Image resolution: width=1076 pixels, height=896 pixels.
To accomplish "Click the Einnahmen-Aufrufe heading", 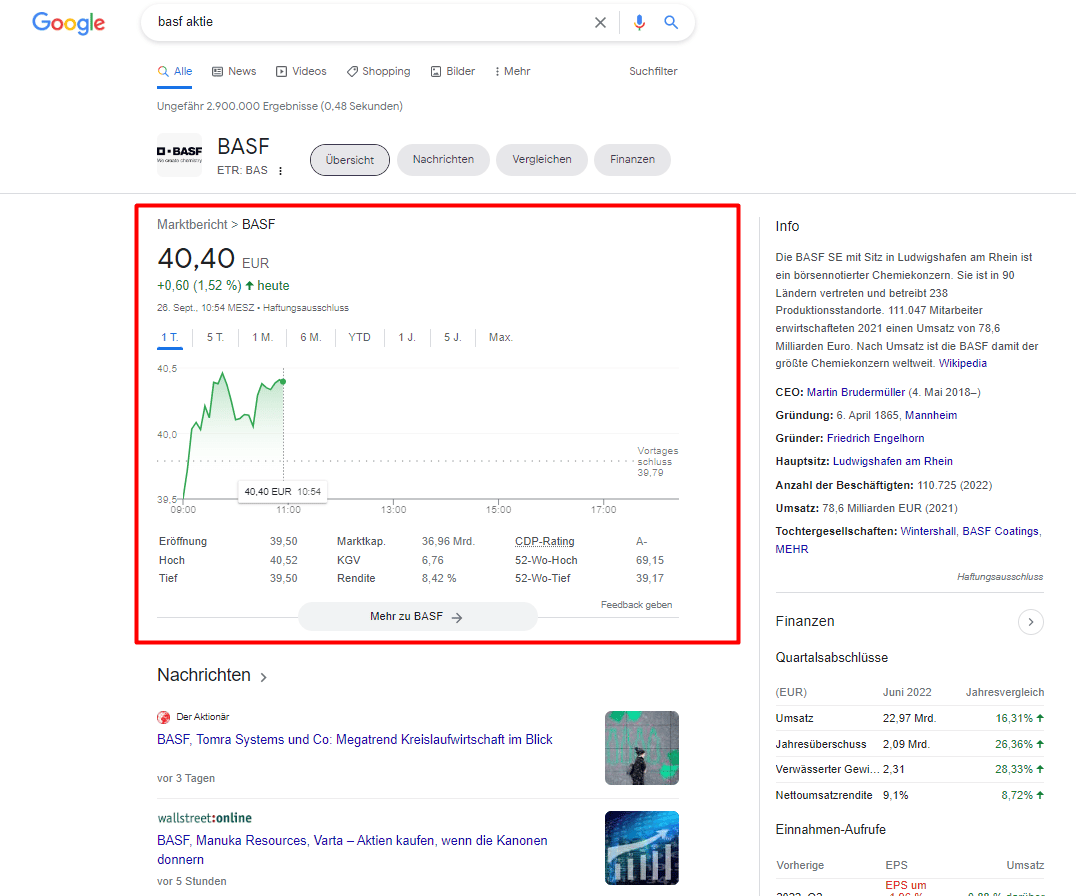I will pyautogui.click(x=830, y=829).
